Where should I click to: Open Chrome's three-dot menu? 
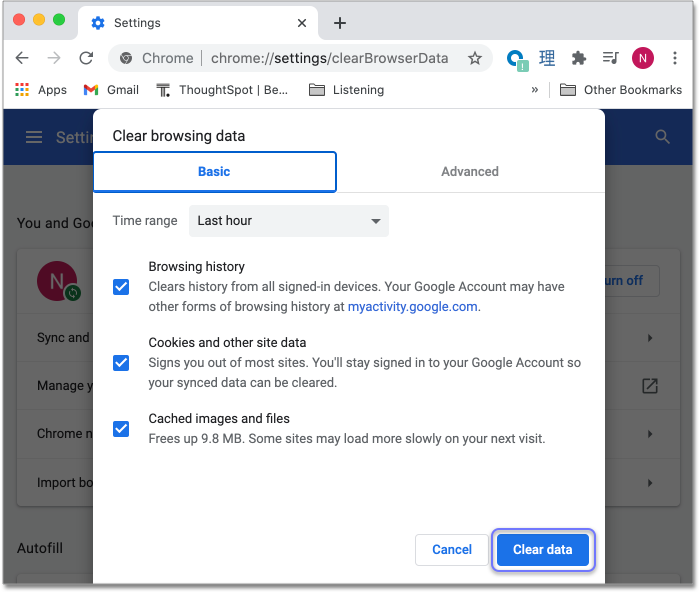[x=675, y=58]
